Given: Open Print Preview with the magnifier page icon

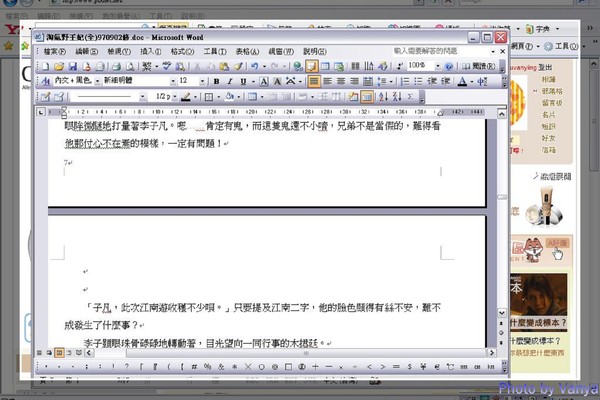Looking at the screenshot, I should pyautogui.click(x=130, y=67).
